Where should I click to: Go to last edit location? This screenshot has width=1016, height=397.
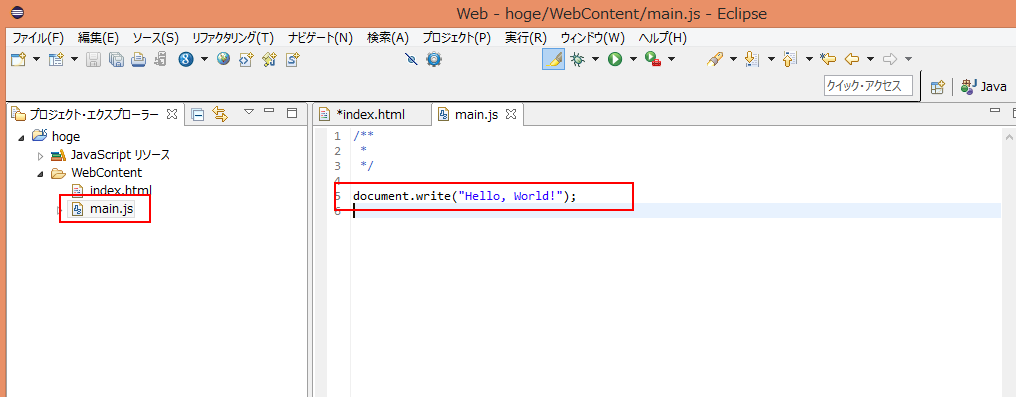827,60
